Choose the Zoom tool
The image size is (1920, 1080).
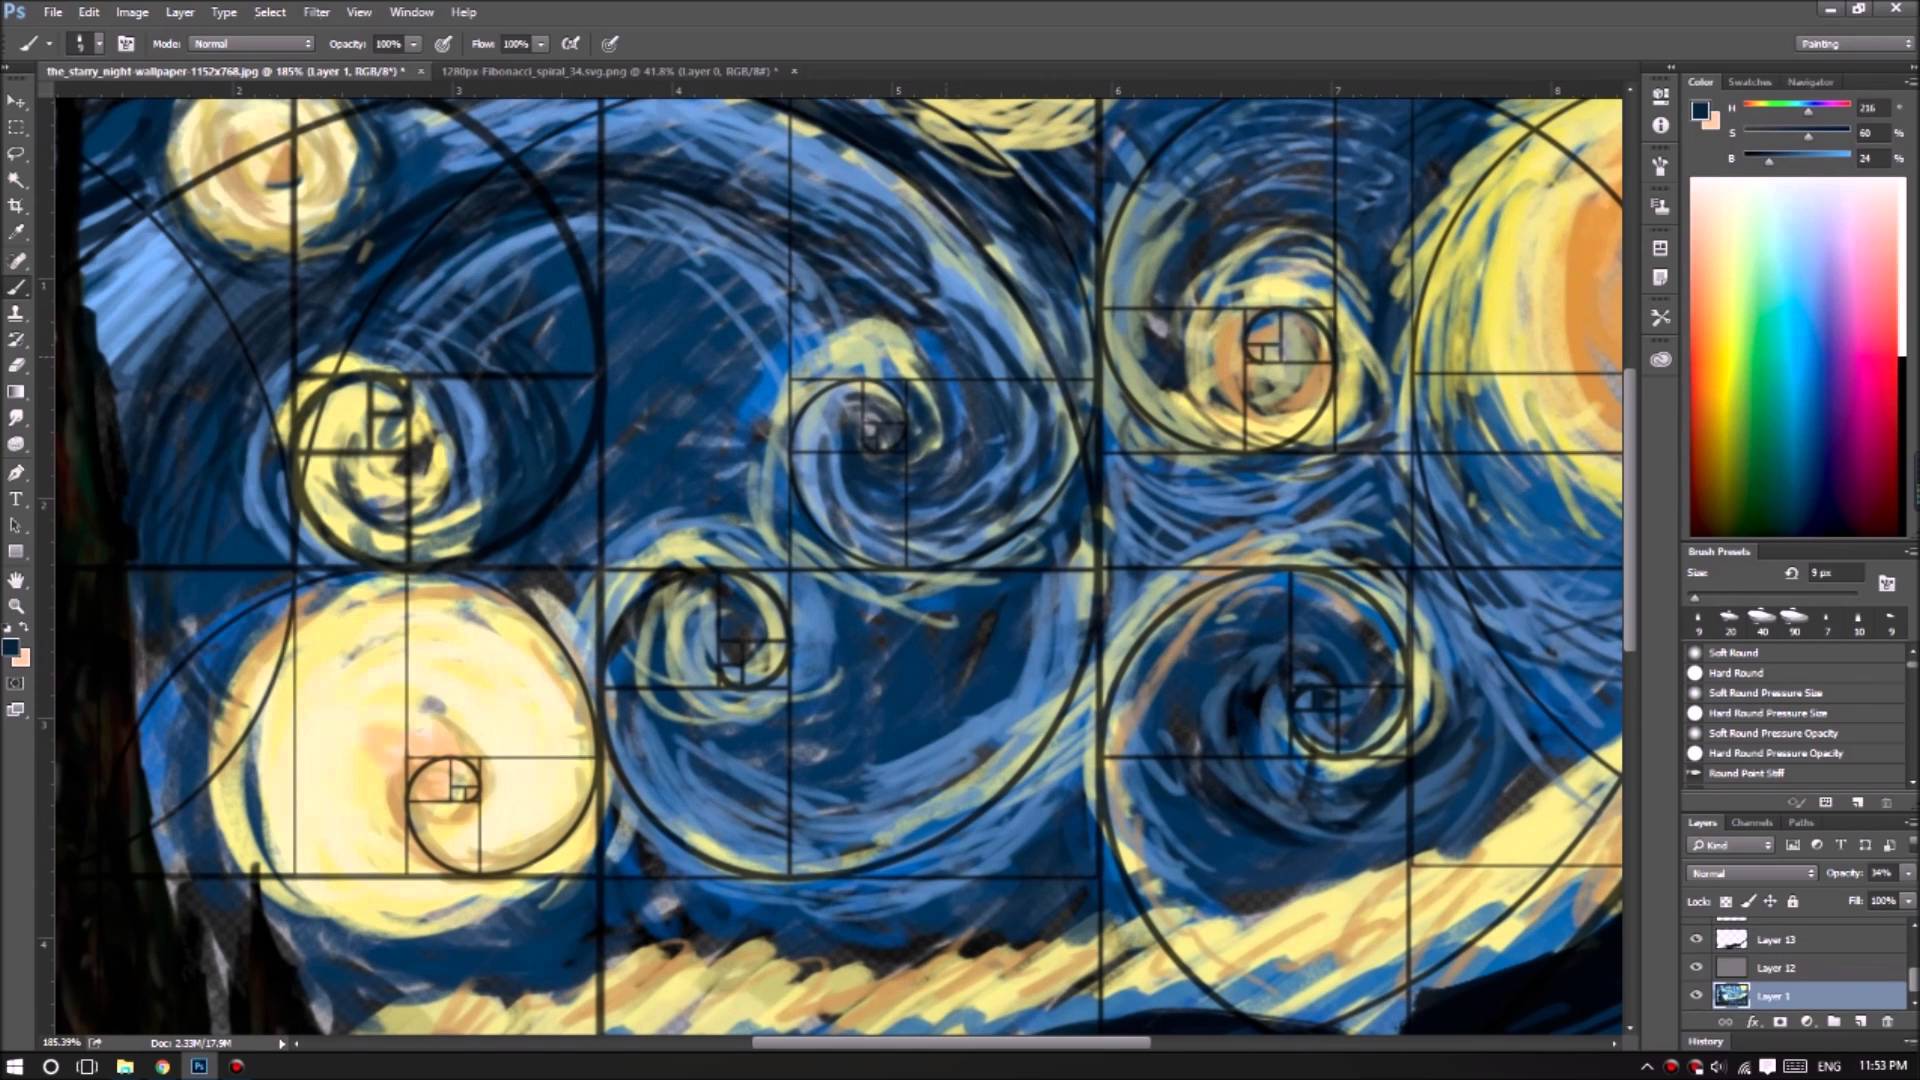click(x=17, y=606)
